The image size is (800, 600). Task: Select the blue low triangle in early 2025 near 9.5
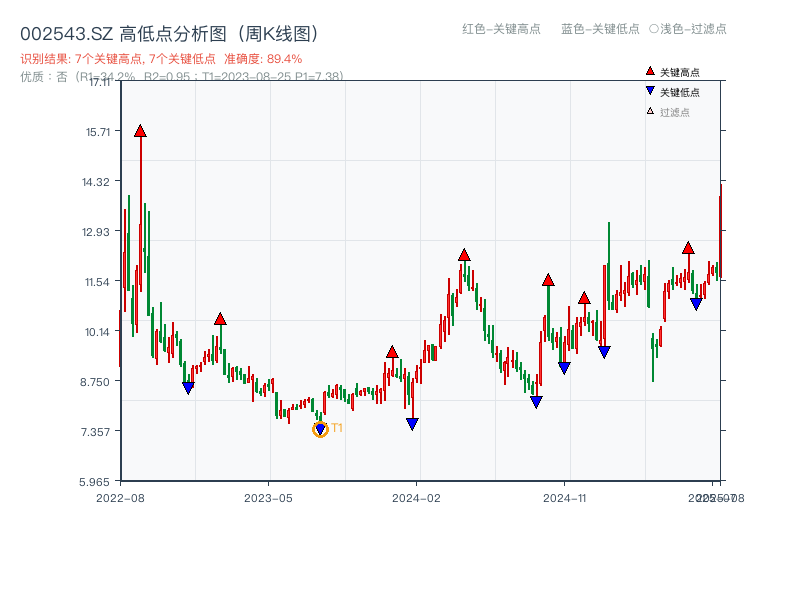point(604,352)
